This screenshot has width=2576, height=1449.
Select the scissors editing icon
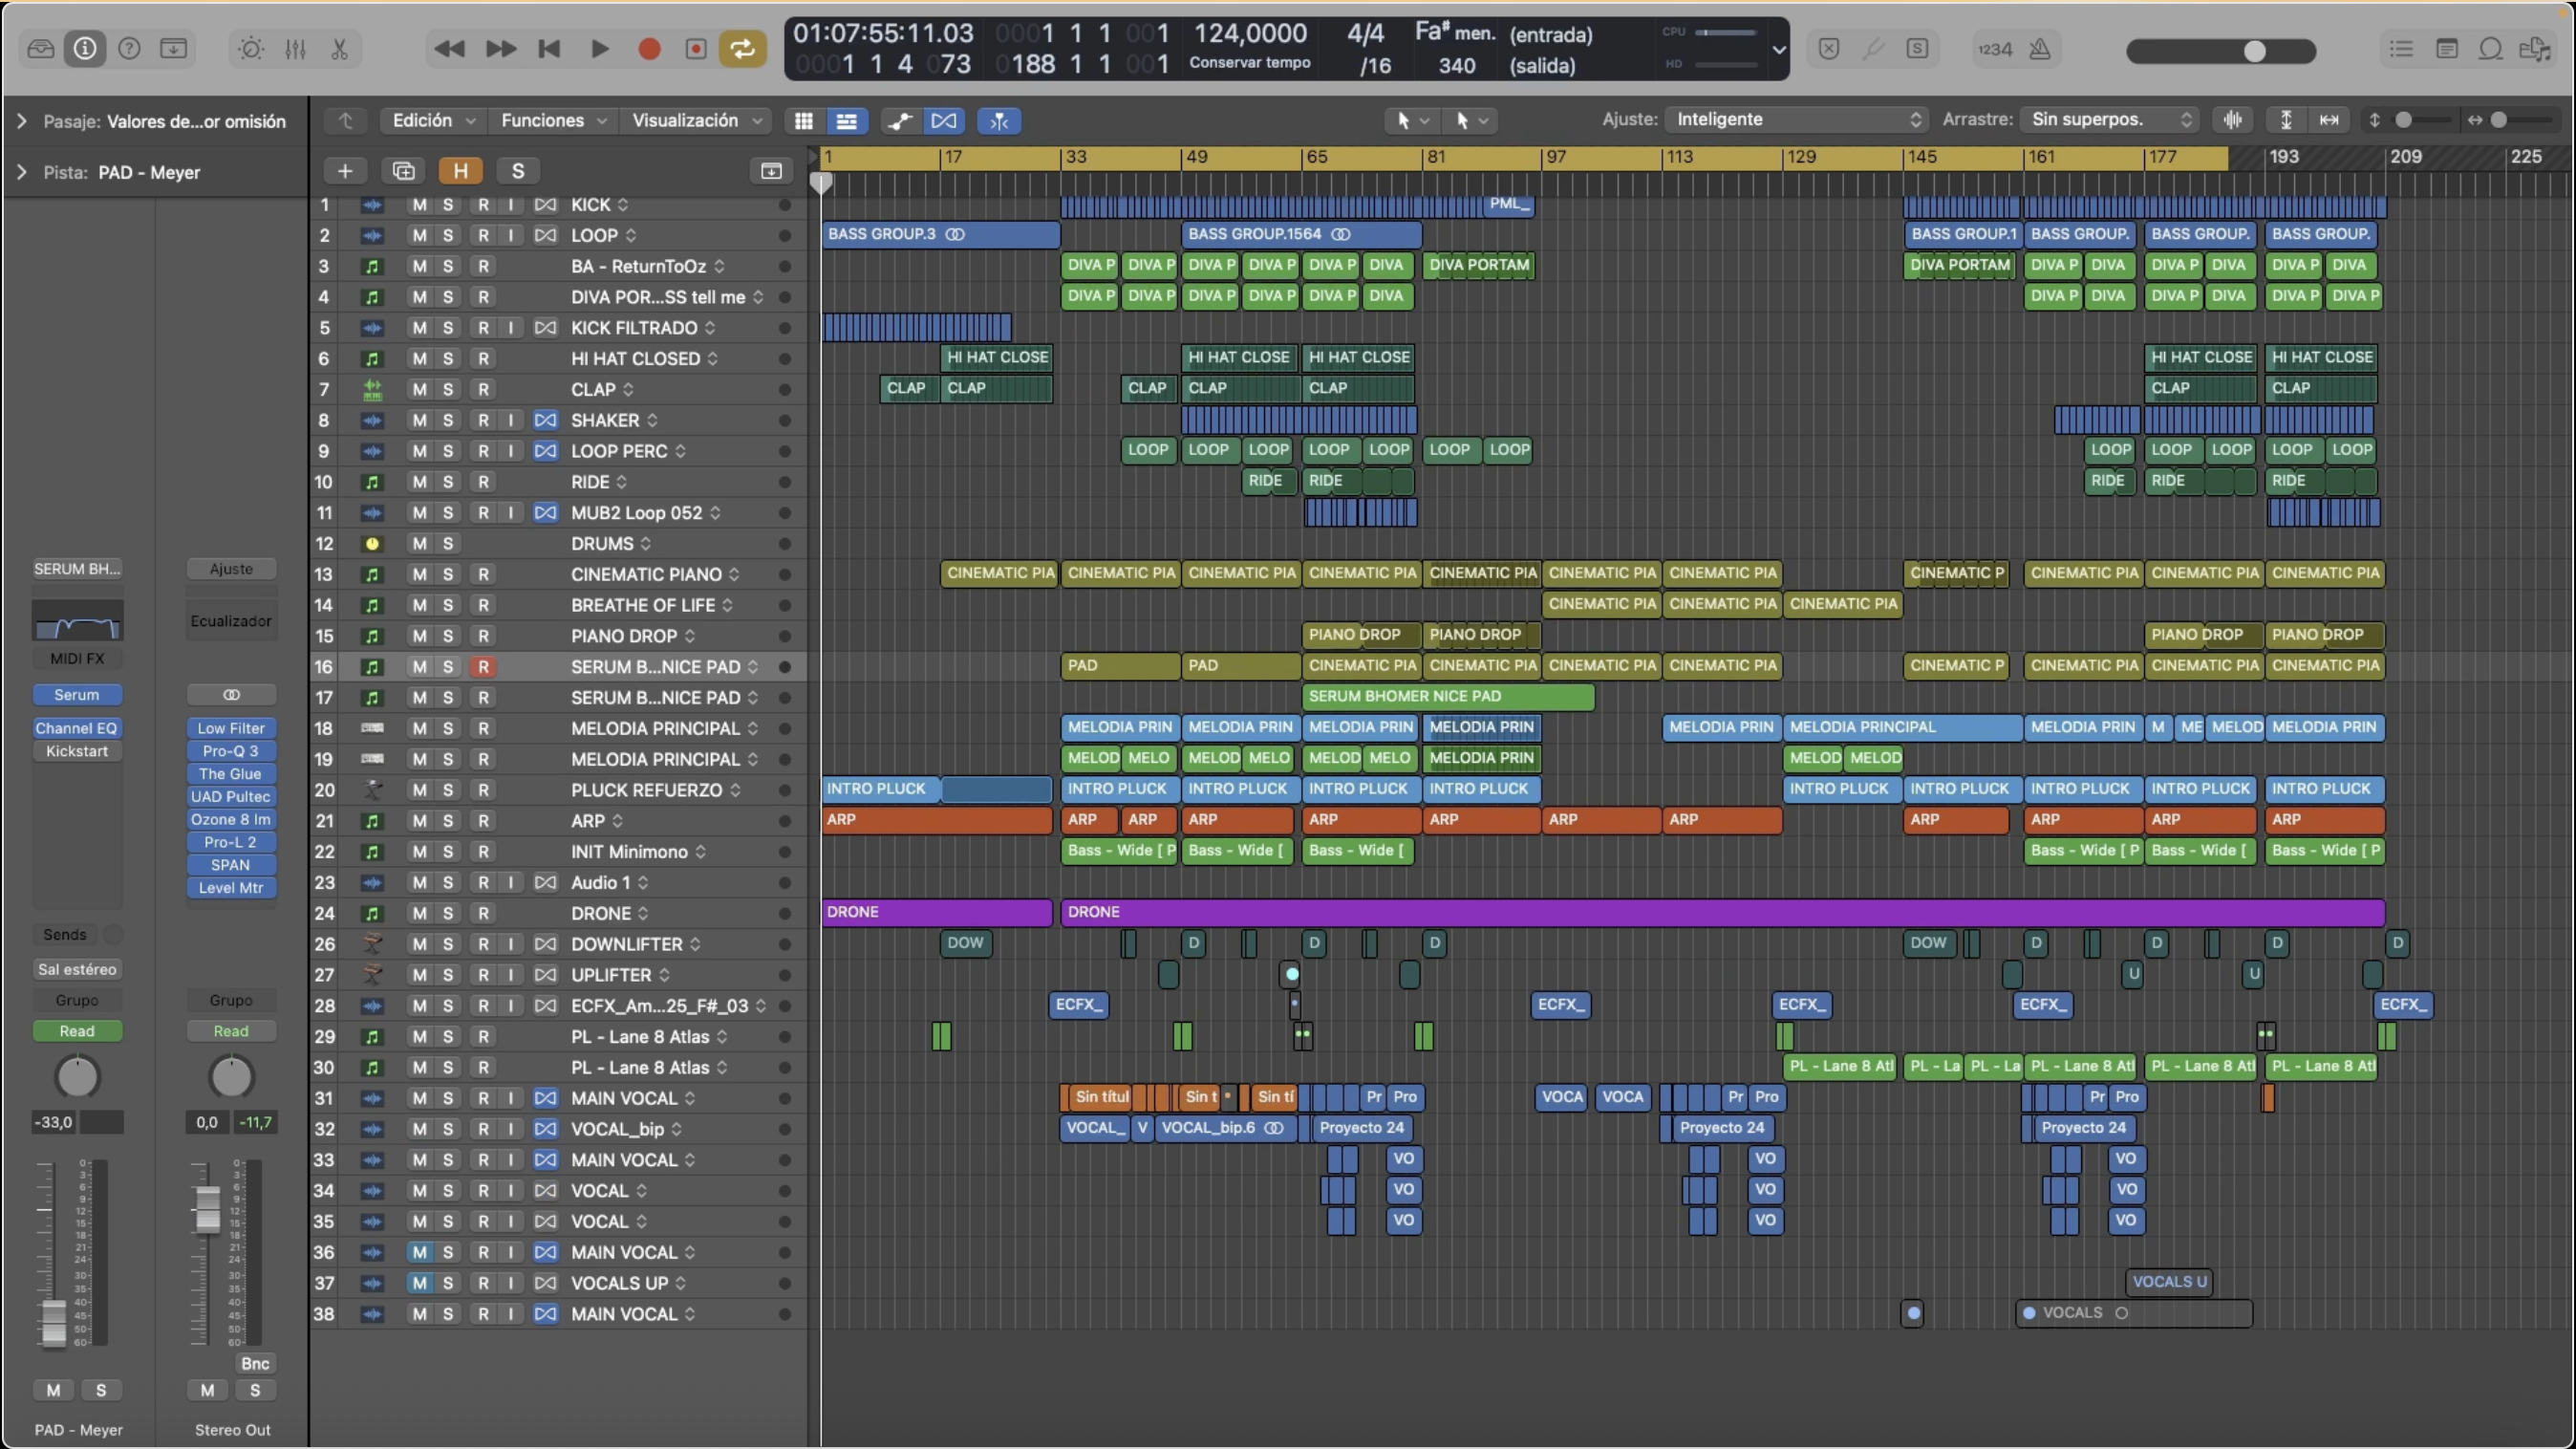(x=340, y=49)
